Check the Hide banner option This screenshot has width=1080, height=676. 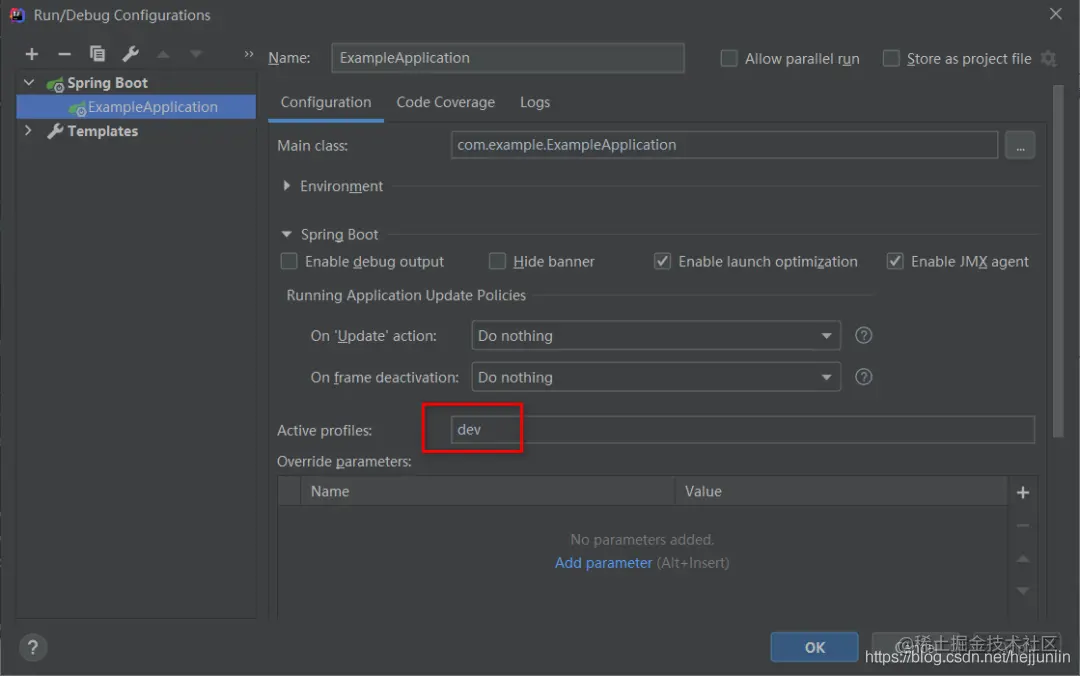click(497, 261)
